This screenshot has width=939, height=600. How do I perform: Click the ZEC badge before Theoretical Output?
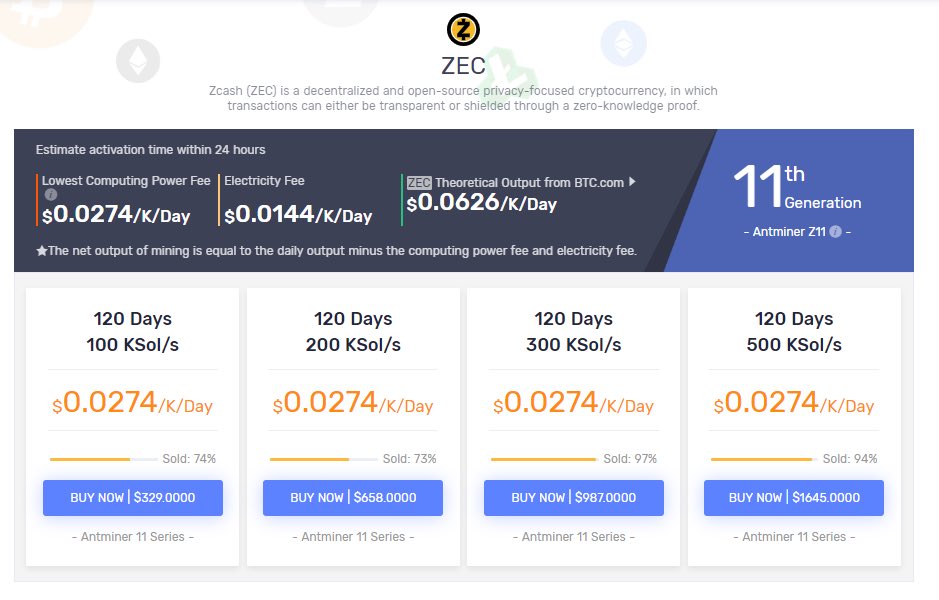(x=419, y=183)
